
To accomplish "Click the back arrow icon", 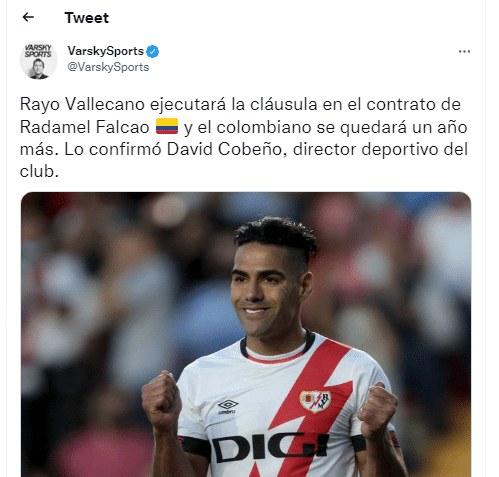I will coord(28,17).
